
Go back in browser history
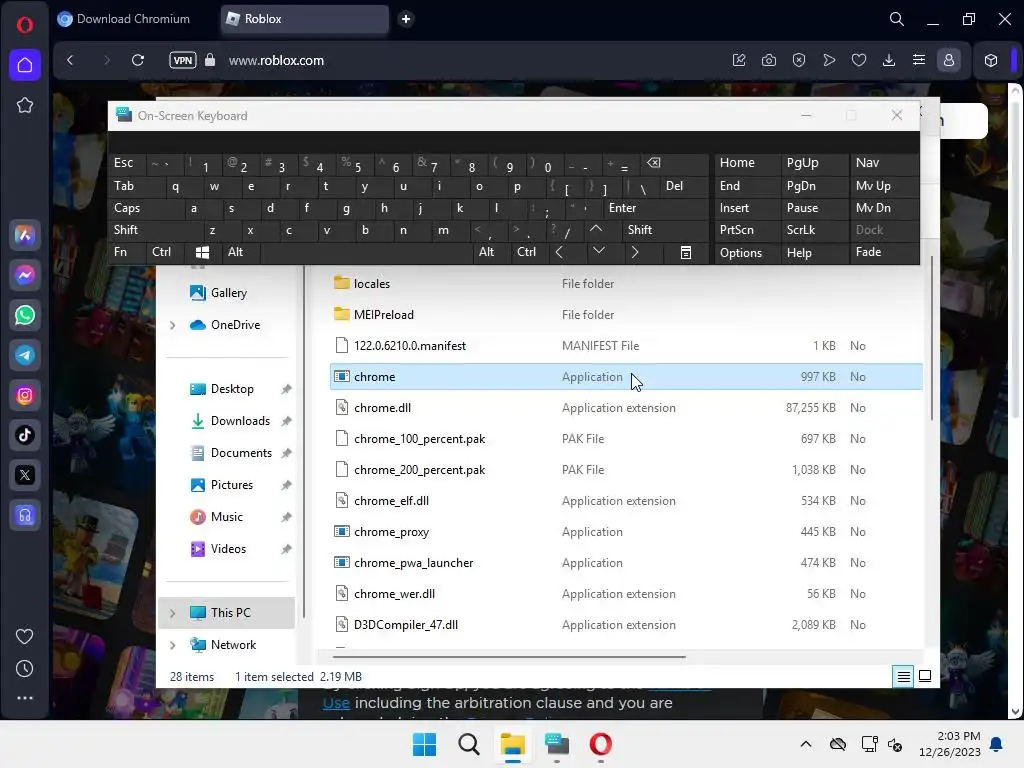pos(71,60)
